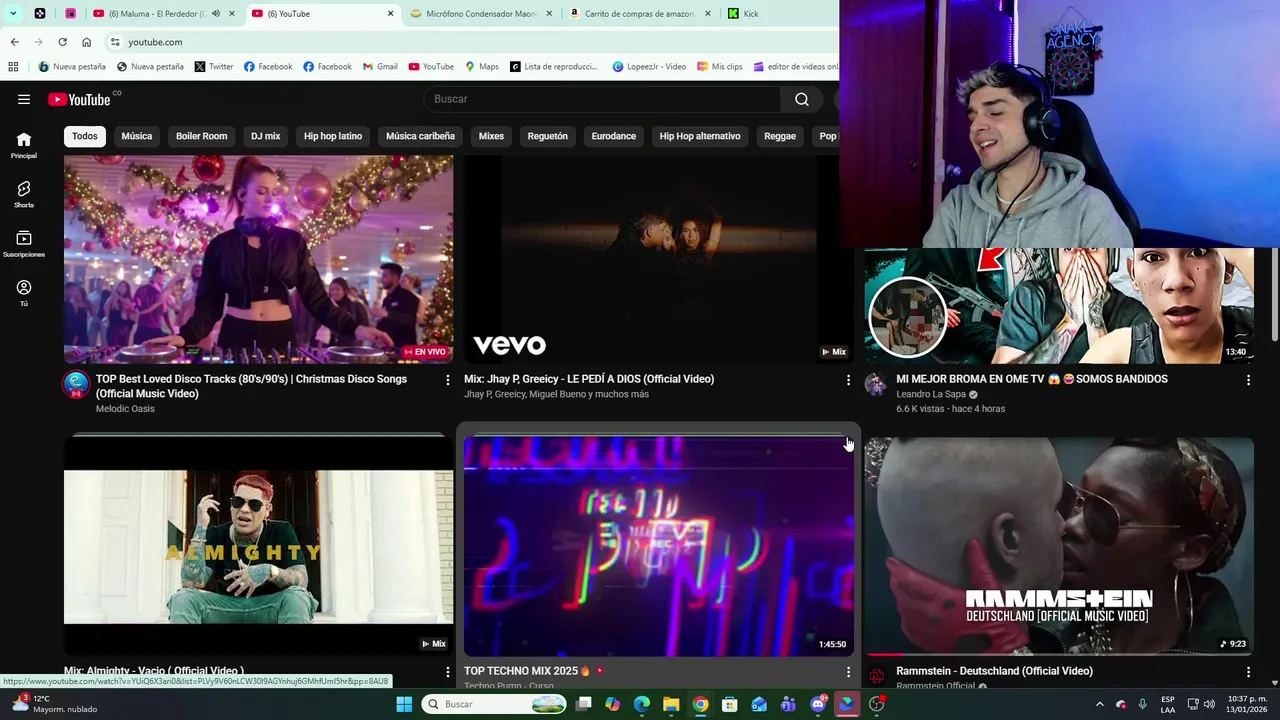Focus the YouTube Buscar search field
The image size is (1280, 720).
click(603, 99)
